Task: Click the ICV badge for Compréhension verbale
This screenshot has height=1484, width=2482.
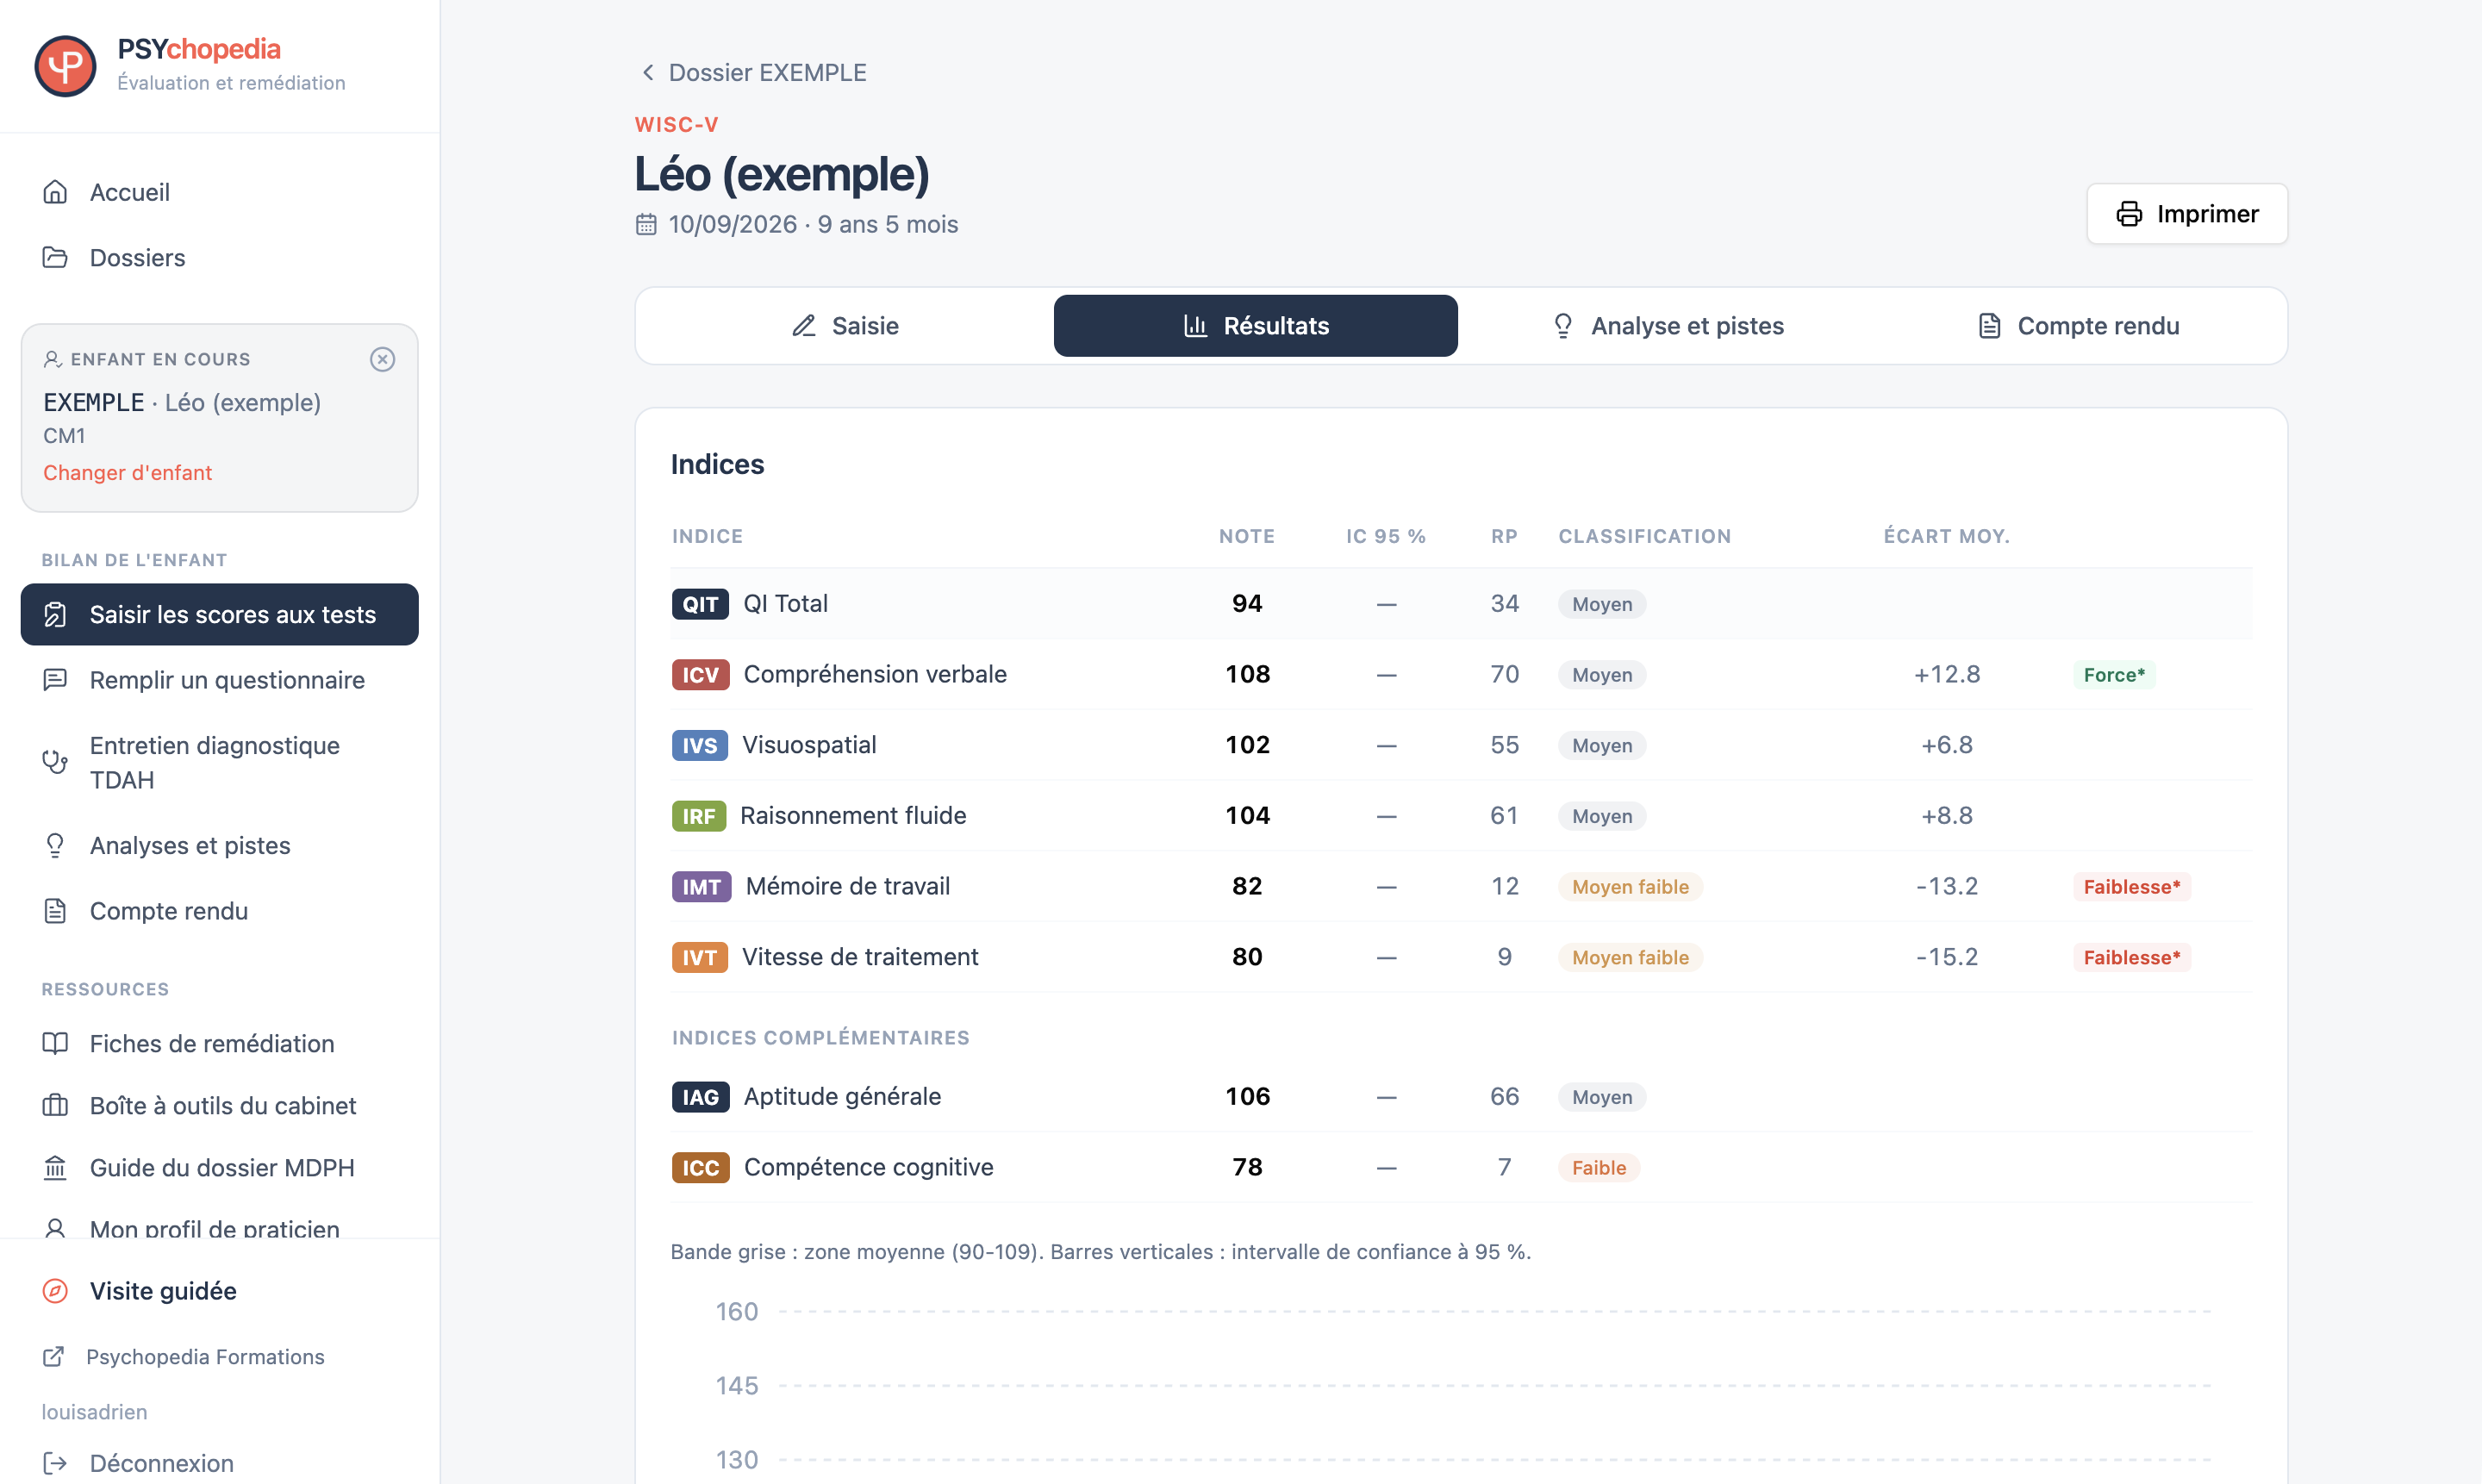Action: click(x=700, y=675)
